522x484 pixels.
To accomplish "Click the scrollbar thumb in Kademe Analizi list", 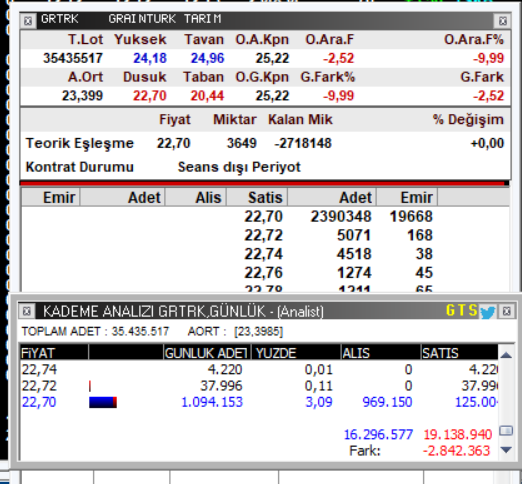I will pos(506,431).
